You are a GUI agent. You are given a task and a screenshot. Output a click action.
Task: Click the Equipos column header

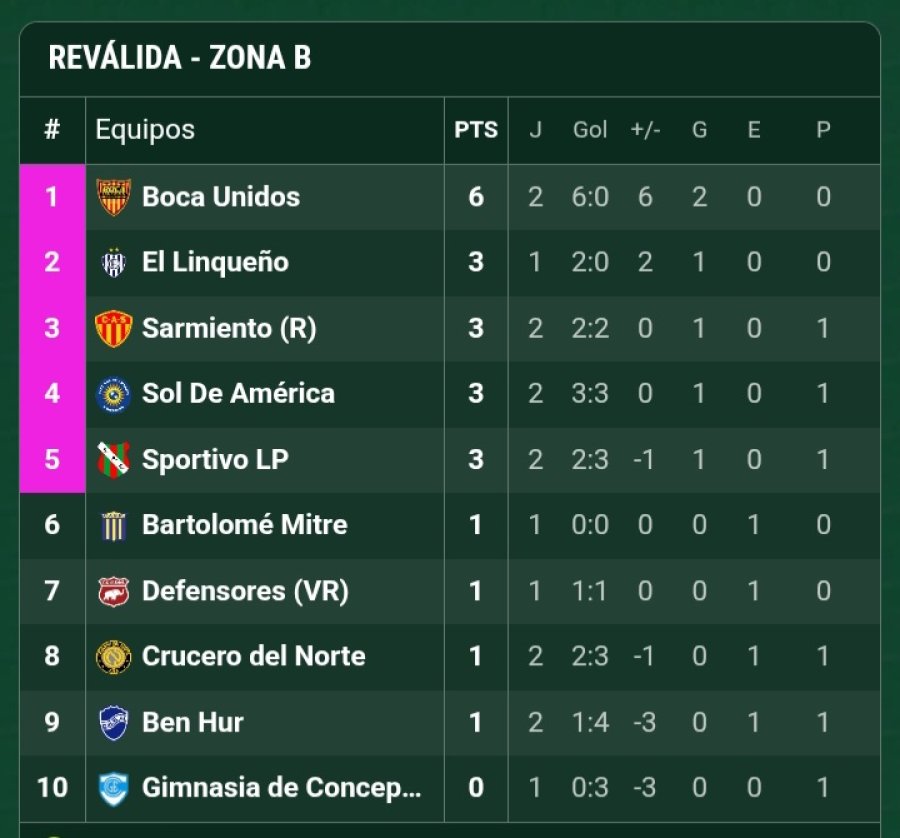click(x=145, y=130)
